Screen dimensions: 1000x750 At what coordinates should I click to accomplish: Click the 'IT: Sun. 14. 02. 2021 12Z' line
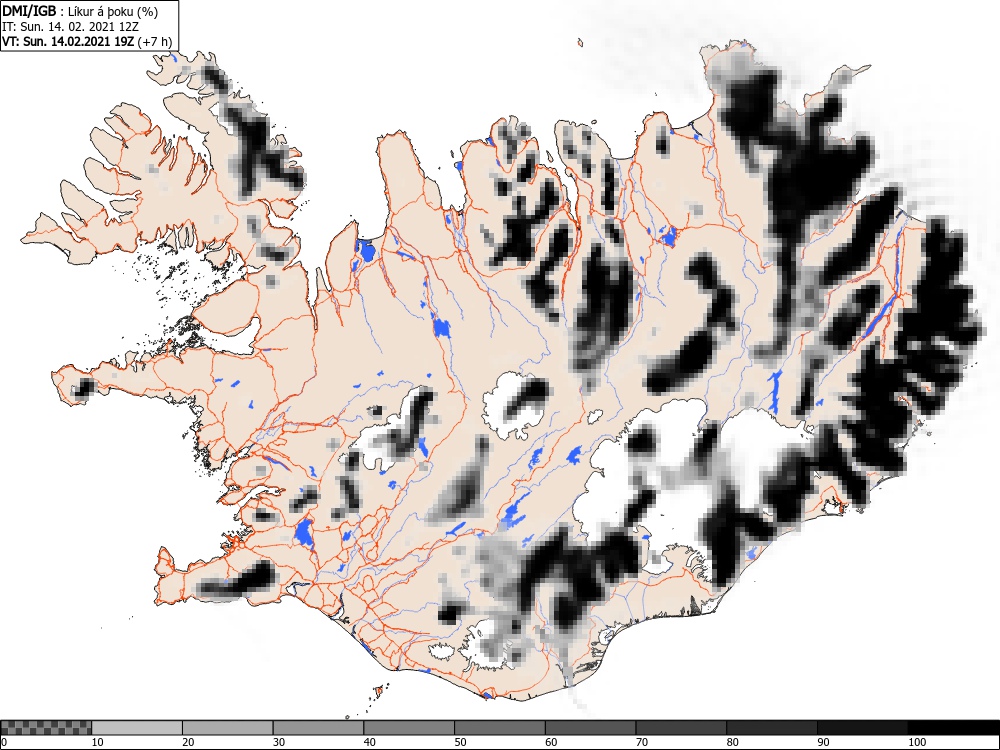[71, 27]
